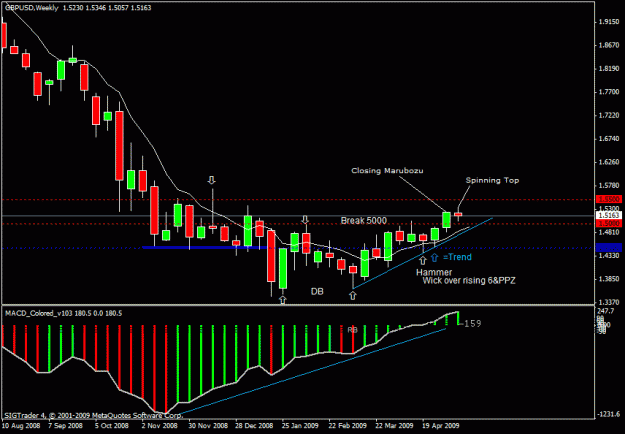Select the Closing Marubozu annotation label
Viewport: 625px width, 434px height.
pos(387,171)
